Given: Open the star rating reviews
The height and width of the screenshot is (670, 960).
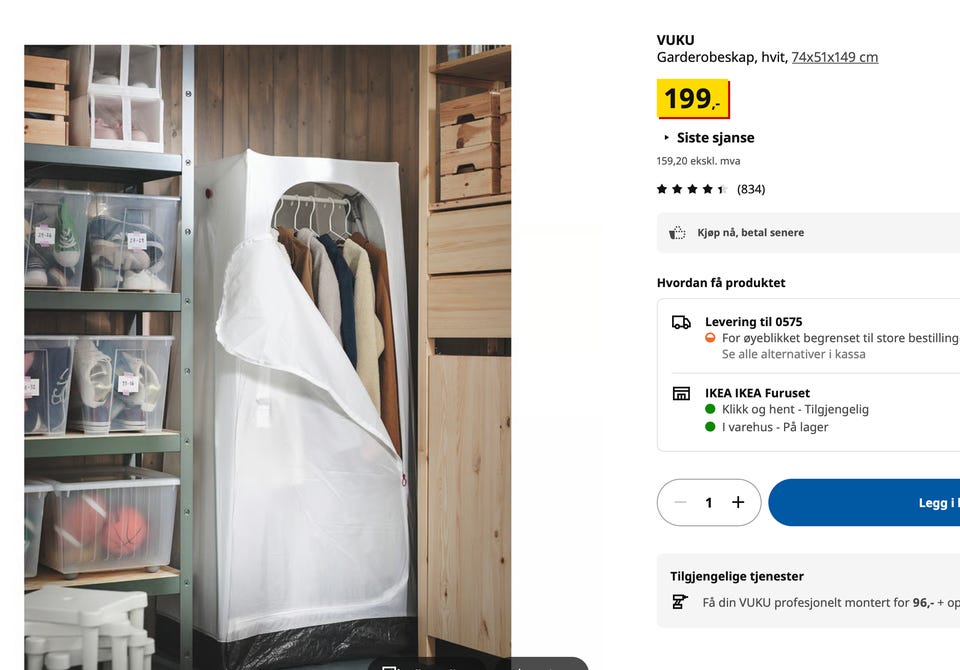Looking at the screenshot, I should (692, 189).
